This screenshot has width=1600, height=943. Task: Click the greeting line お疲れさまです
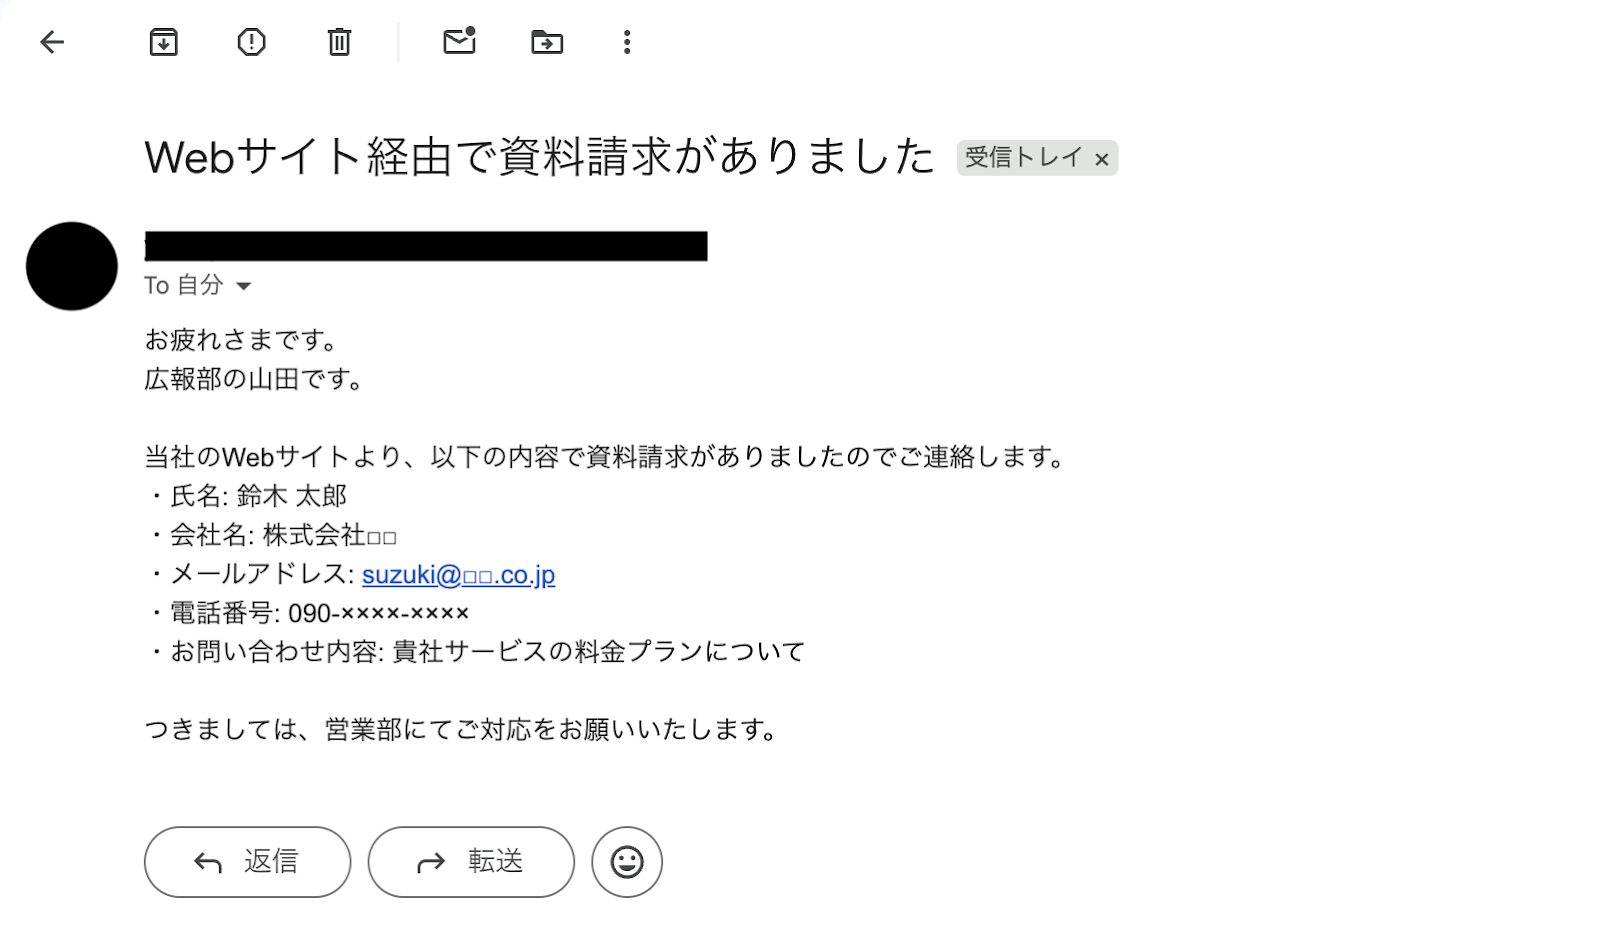[x=243, y=340]
